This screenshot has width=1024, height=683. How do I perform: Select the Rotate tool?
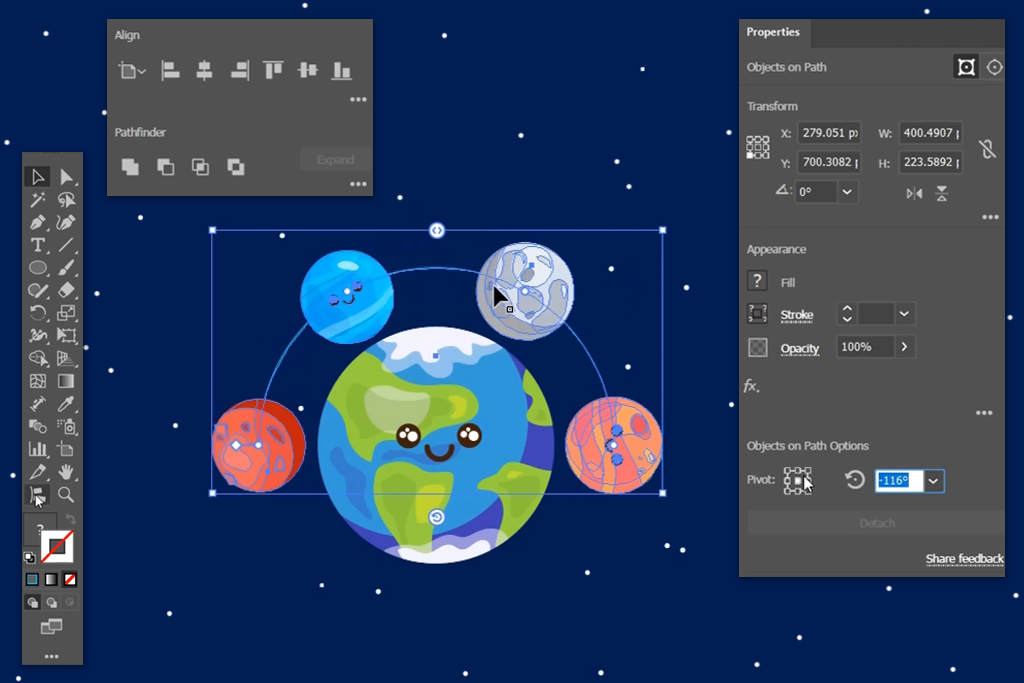[x=37, y=313]
